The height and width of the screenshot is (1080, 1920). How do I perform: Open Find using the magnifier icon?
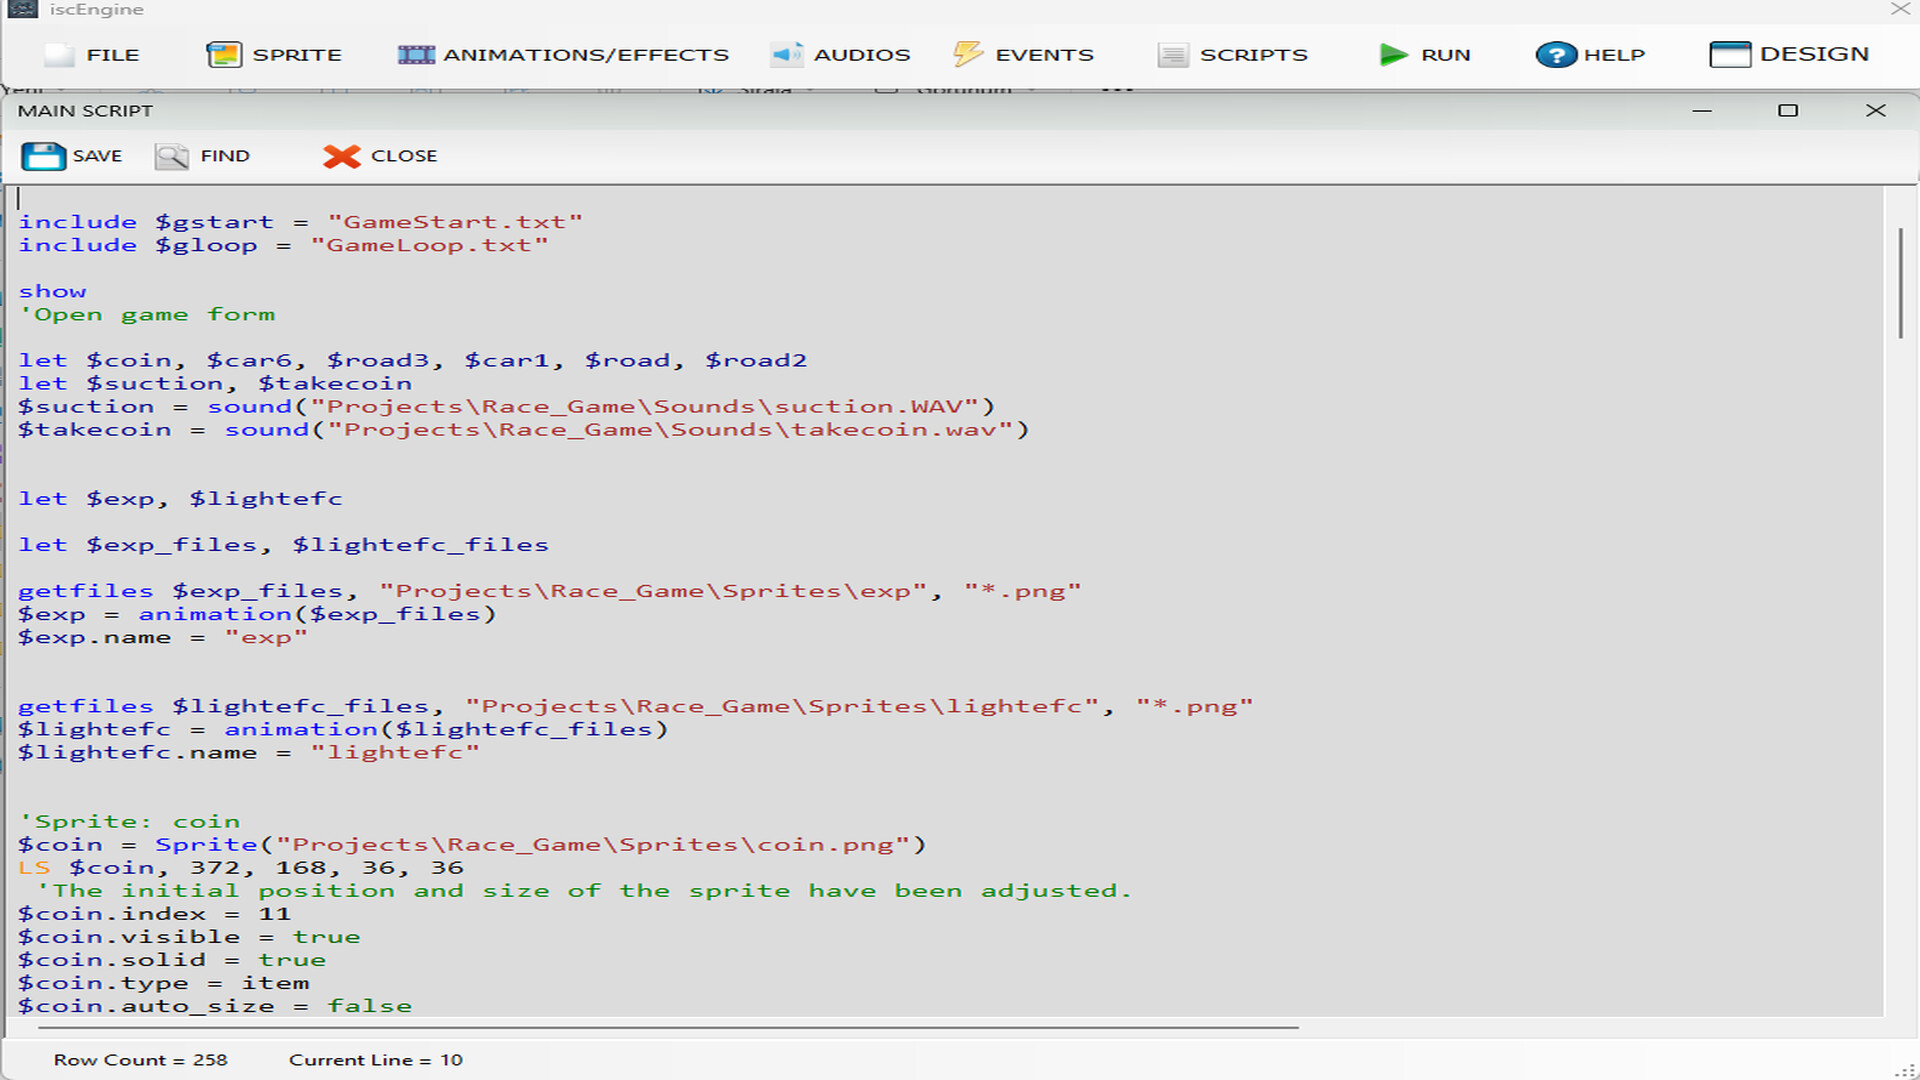tap(170, 155)
